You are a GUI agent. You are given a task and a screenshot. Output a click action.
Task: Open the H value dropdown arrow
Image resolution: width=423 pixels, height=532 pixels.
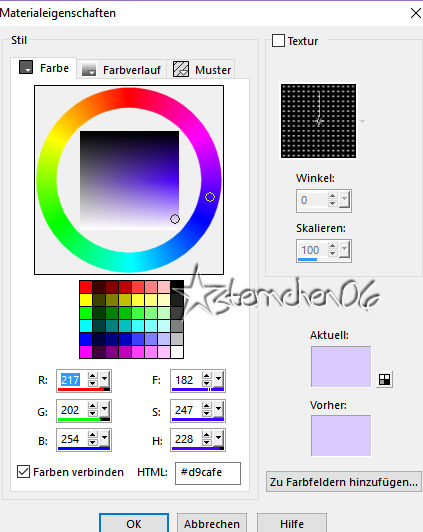[x=218, y=439]
